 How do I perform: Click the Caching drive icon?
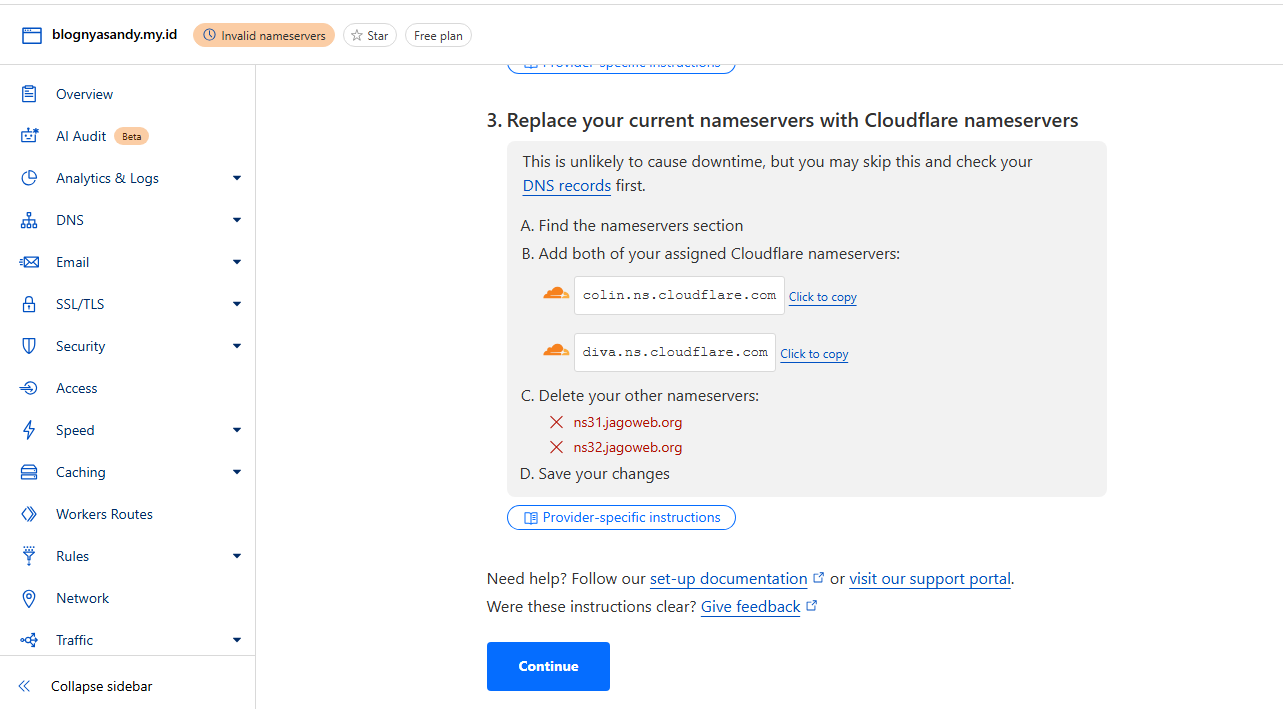tap(29, 472)
